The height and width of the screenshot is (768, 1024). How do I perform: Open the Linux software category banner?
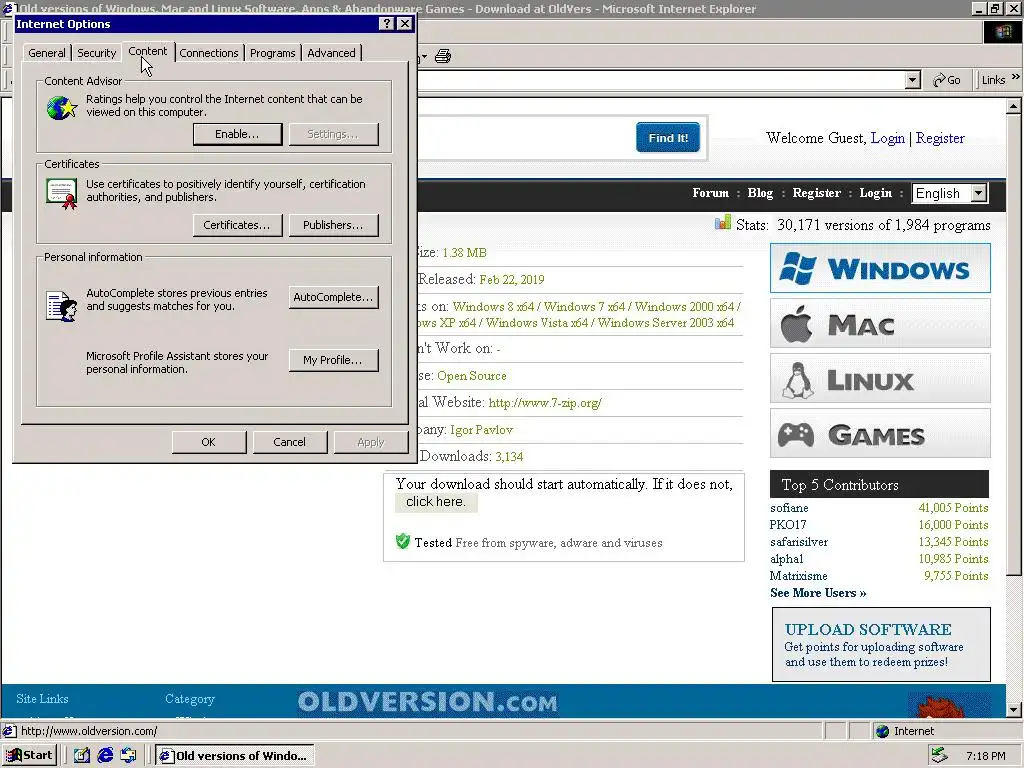(880, 378)
